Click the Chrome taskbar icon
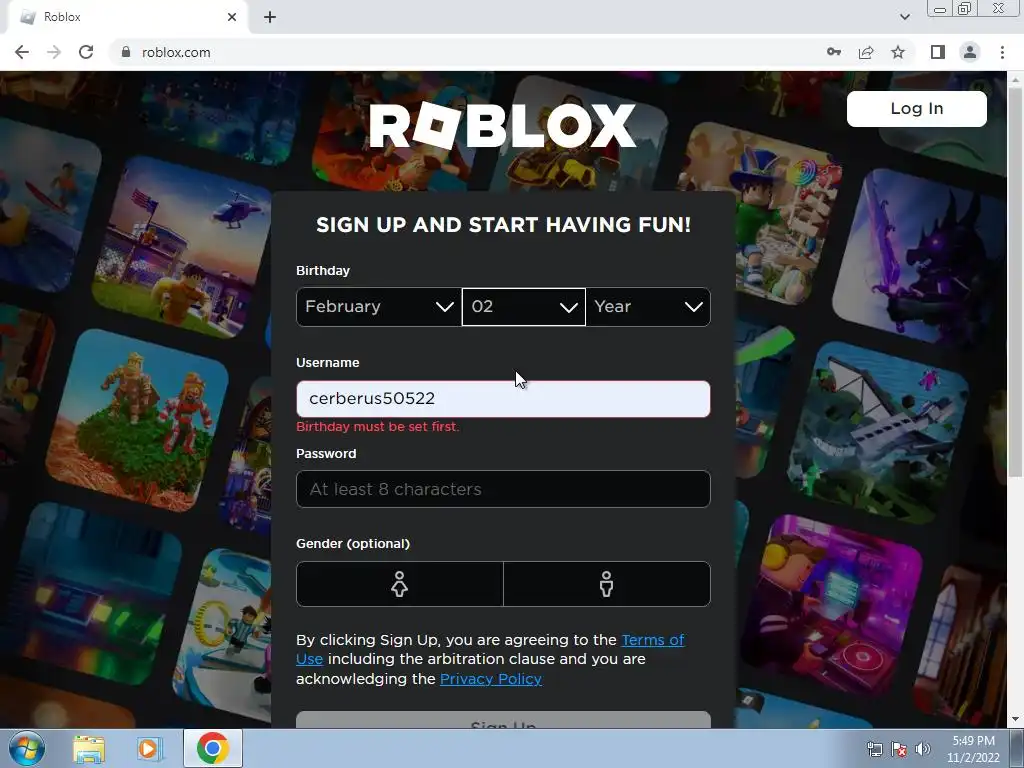The image size is (1024, 768). [212, 748]
